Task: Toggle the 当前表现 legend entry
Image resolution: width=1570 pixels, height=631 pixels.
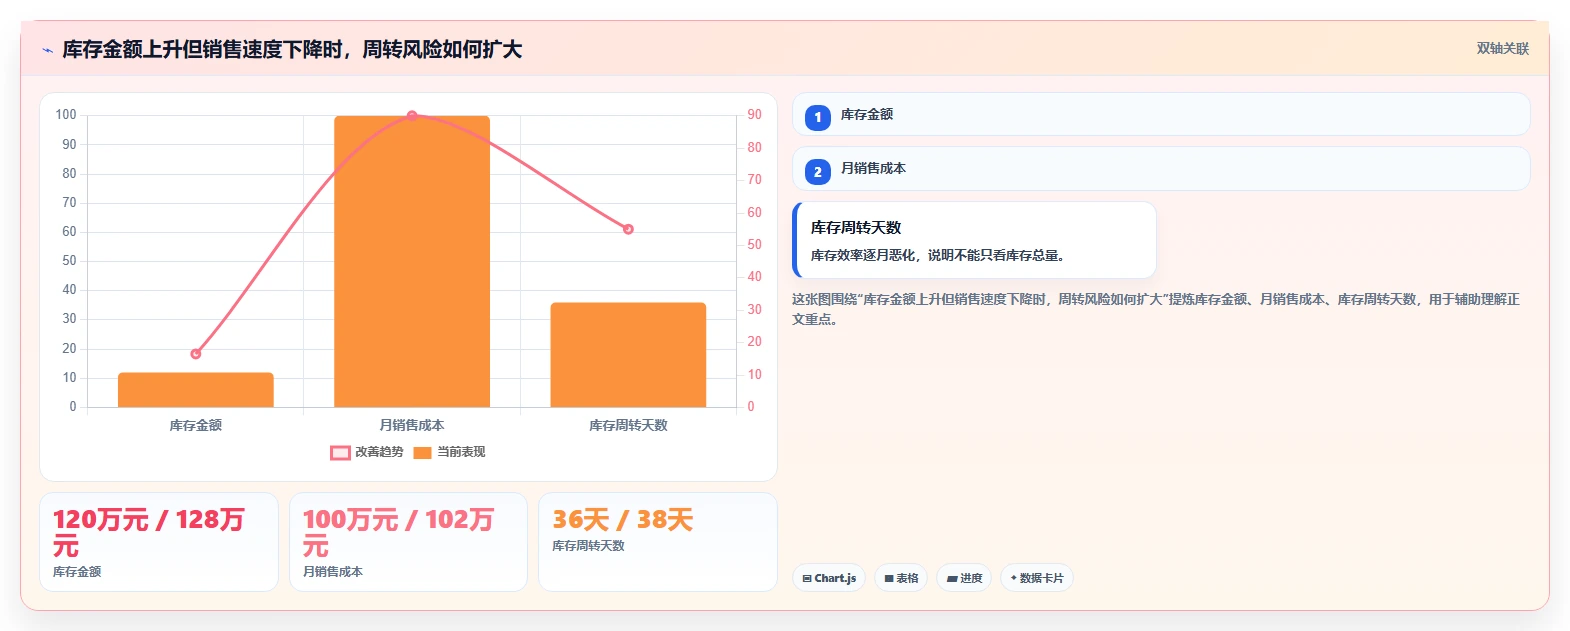Action: click(449, 452)
